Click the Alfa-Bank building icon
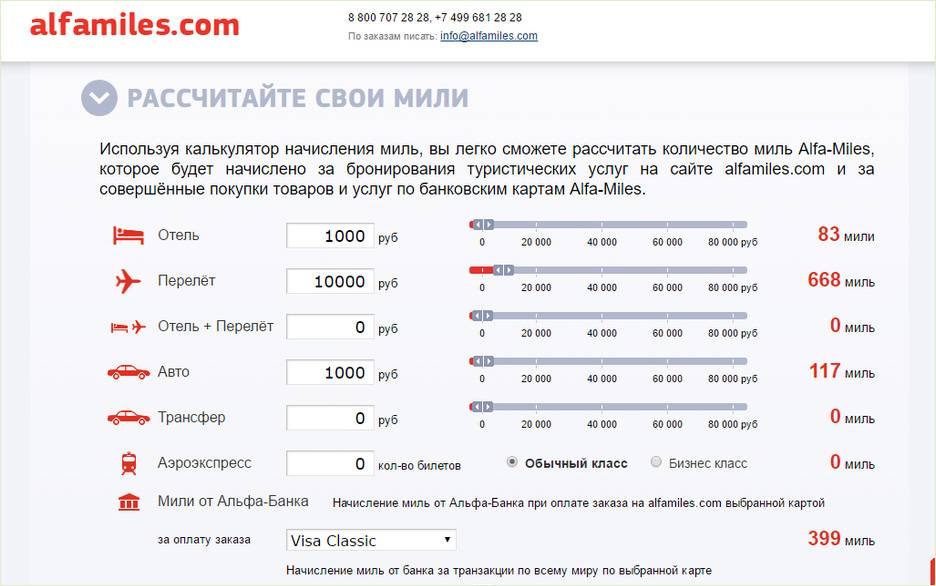 click(x=128, y=502)
